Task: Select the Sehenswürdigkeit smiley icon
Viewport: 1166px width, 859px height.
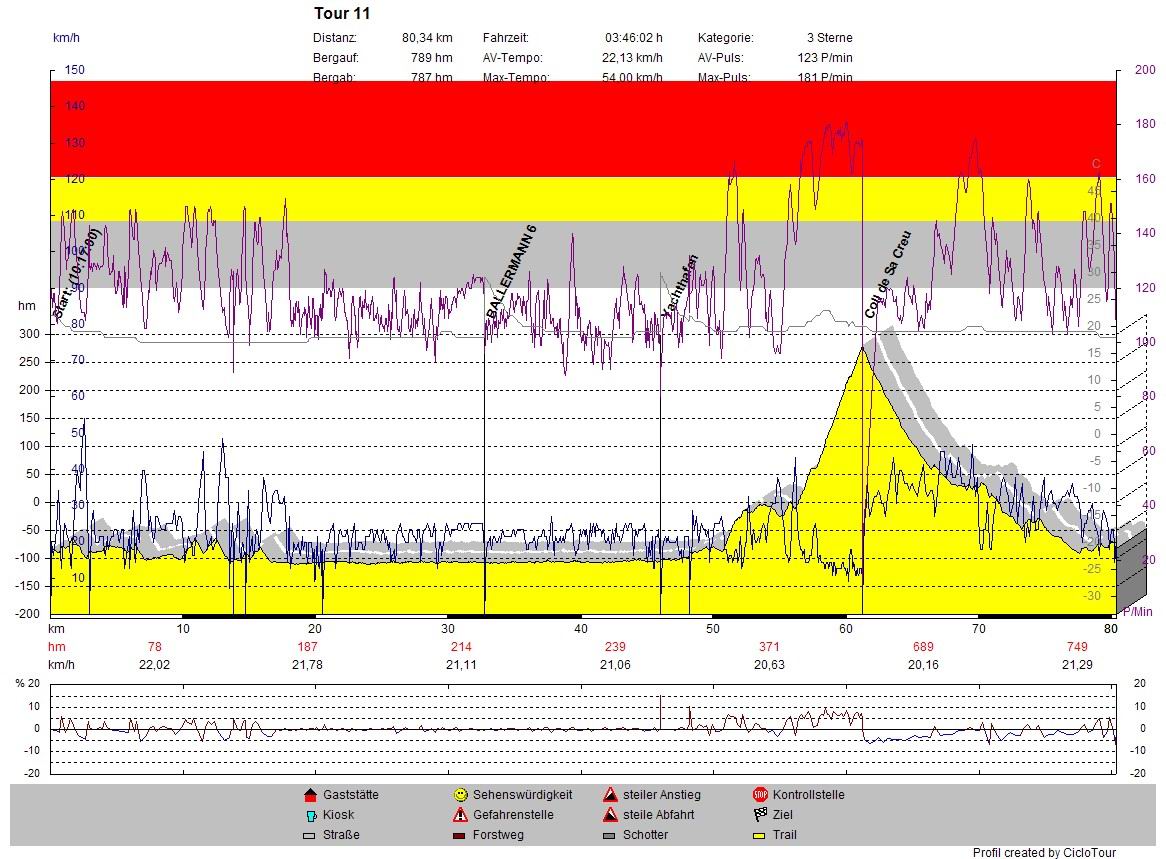Action: coord(460,795)
